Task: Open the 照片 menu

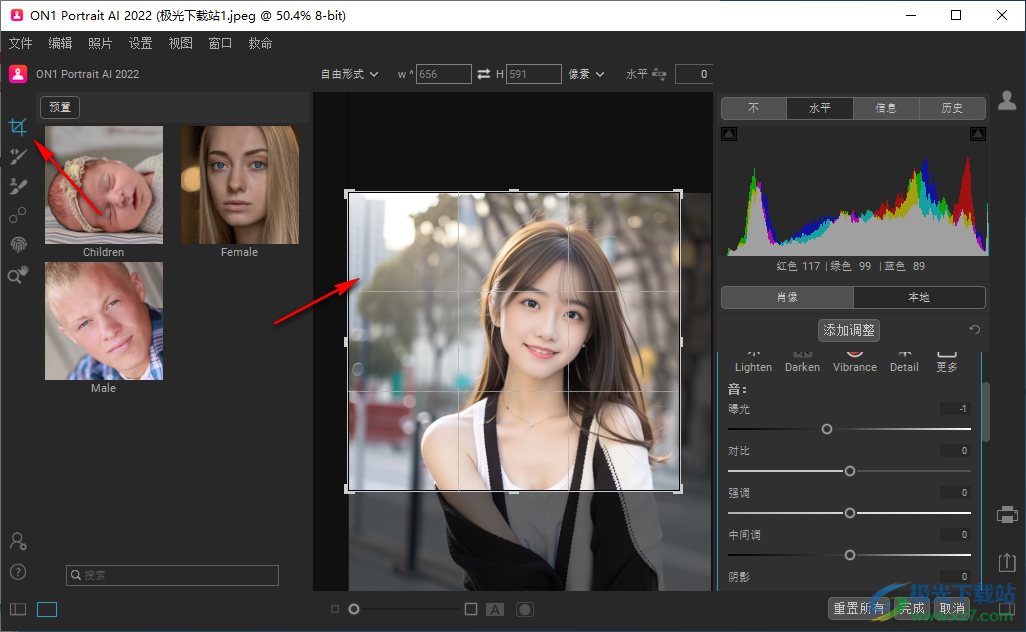Action: click(x=100, y=43)
